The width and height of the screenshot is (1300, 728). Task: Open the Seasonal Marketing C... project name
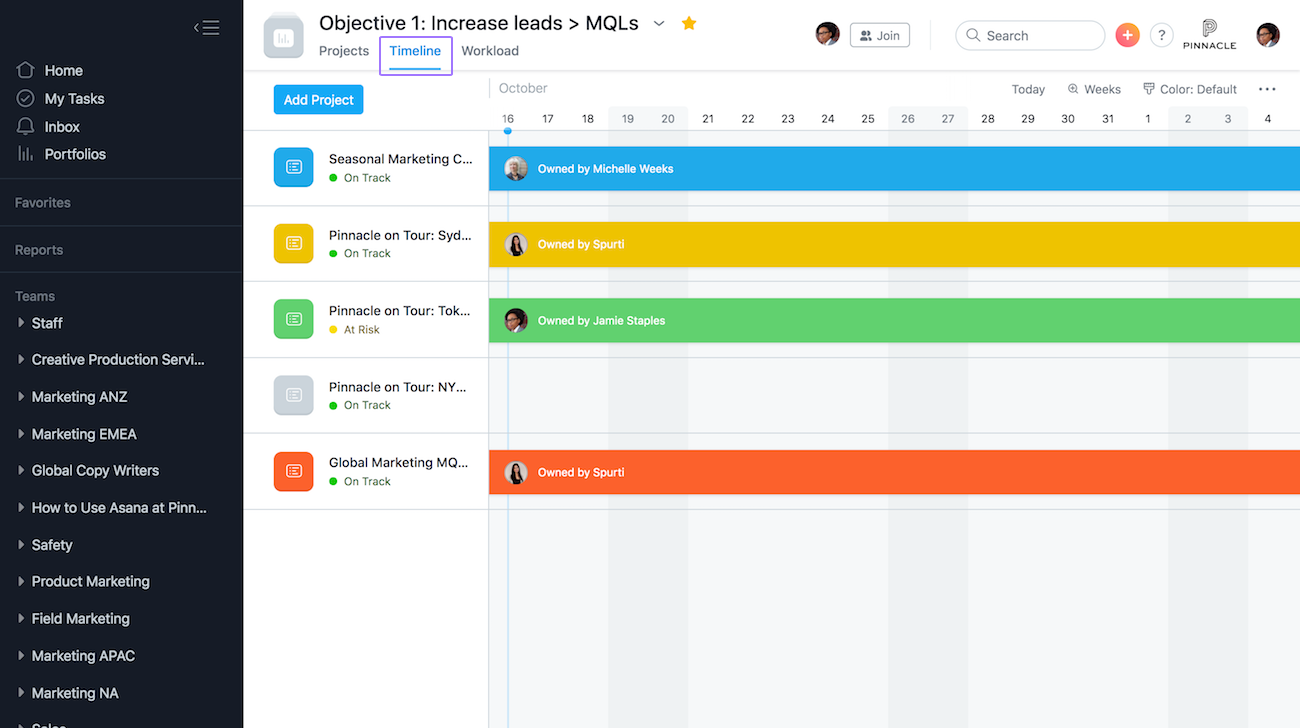[400, 159]
